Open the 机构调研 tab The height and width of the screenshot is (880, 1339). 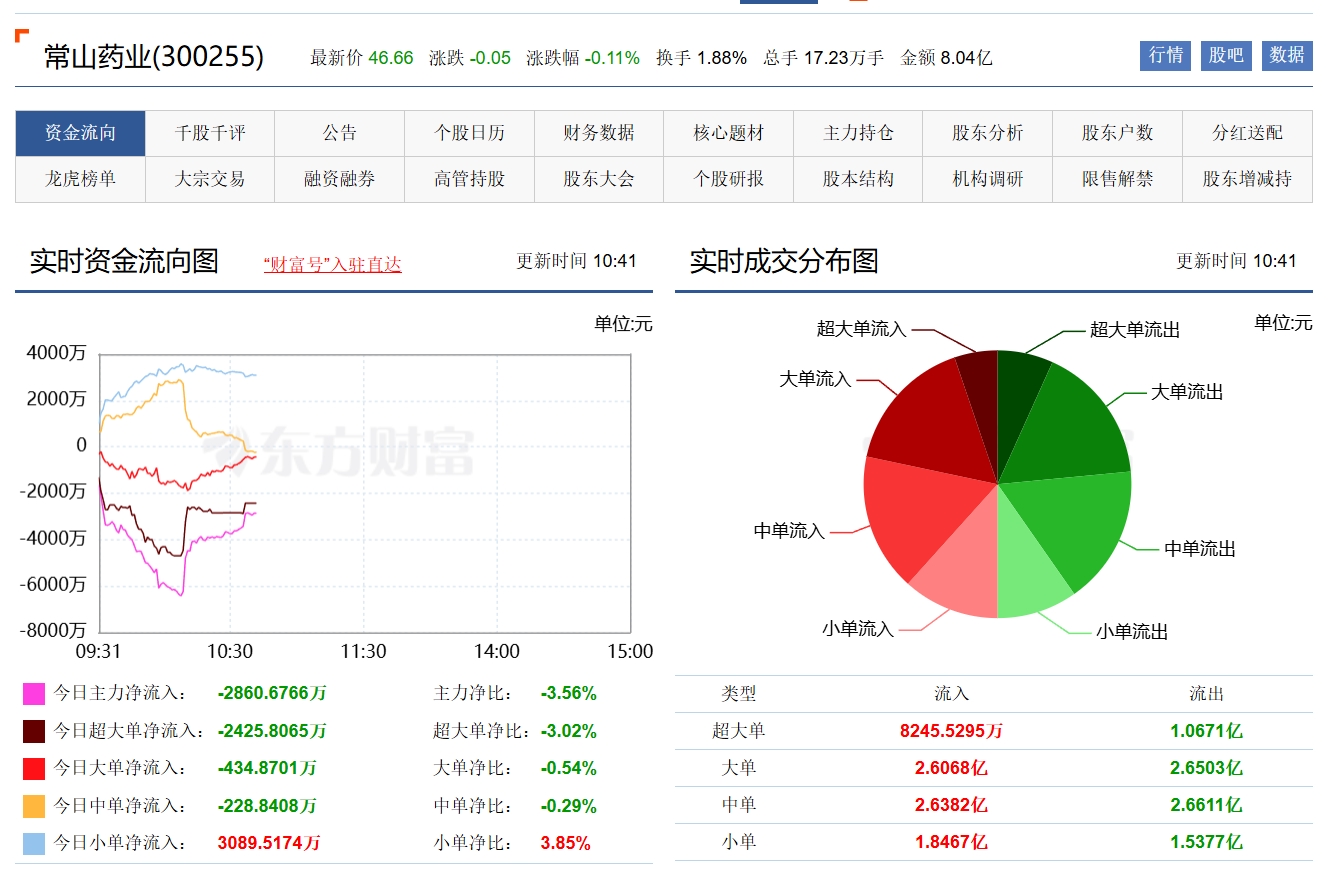[x=988, y=179]
